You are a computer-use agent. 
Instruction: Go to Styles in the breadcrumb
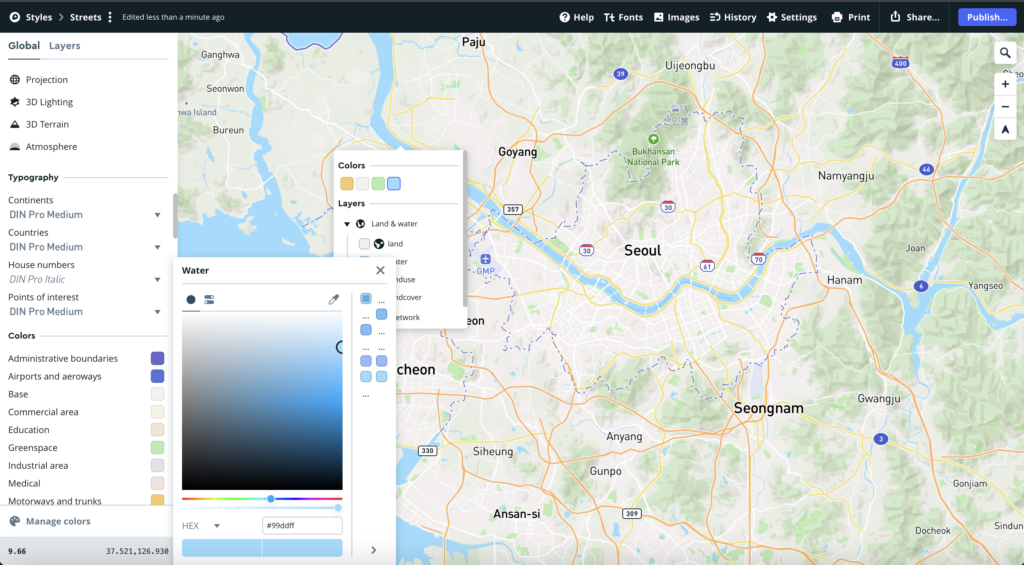point(39,17)
